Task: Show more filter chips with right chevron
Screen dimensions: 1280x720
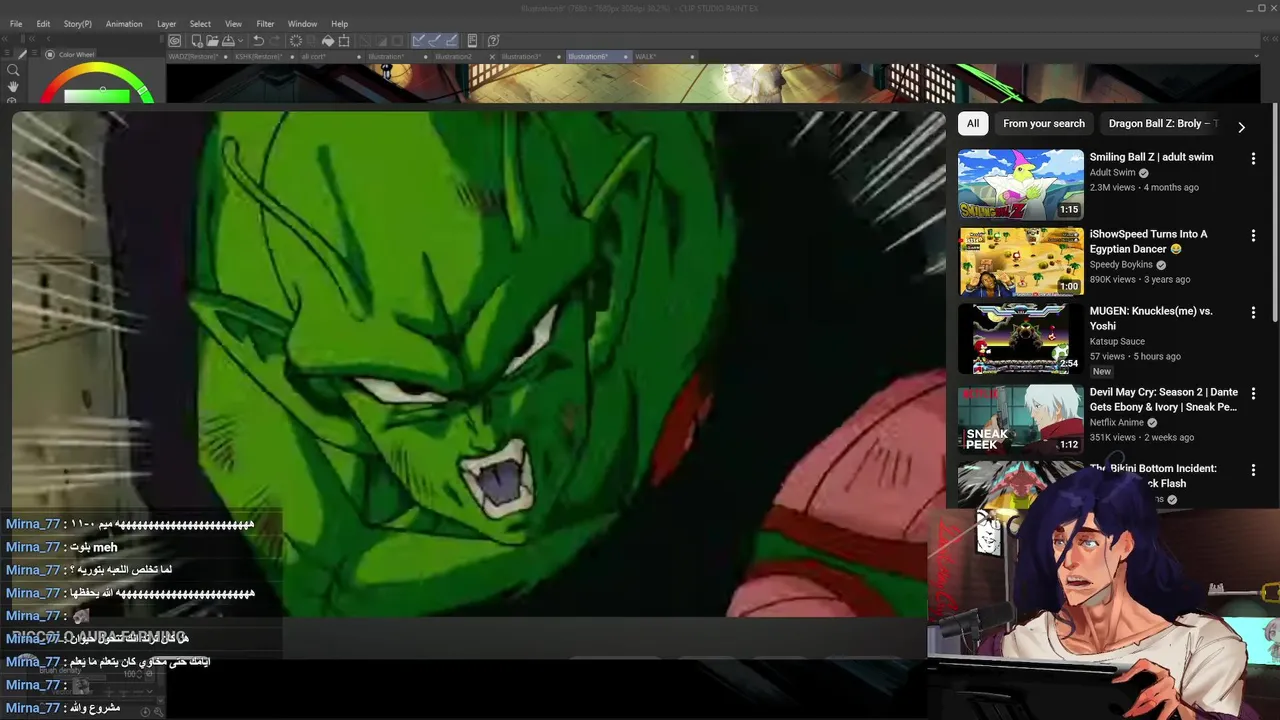Action: click(x=1241, y=127)
